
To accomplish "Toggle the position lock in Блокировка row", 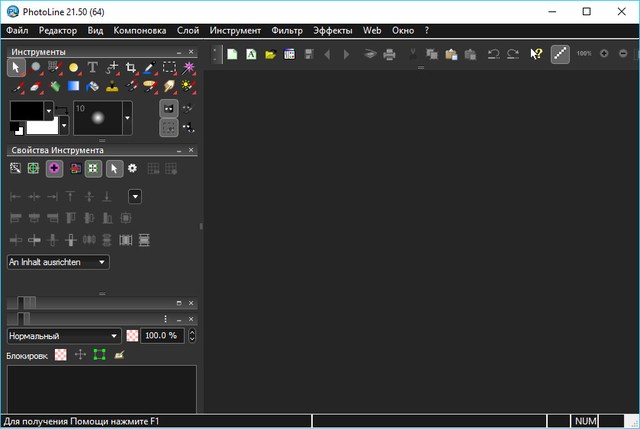I will (x=80, y=355).
